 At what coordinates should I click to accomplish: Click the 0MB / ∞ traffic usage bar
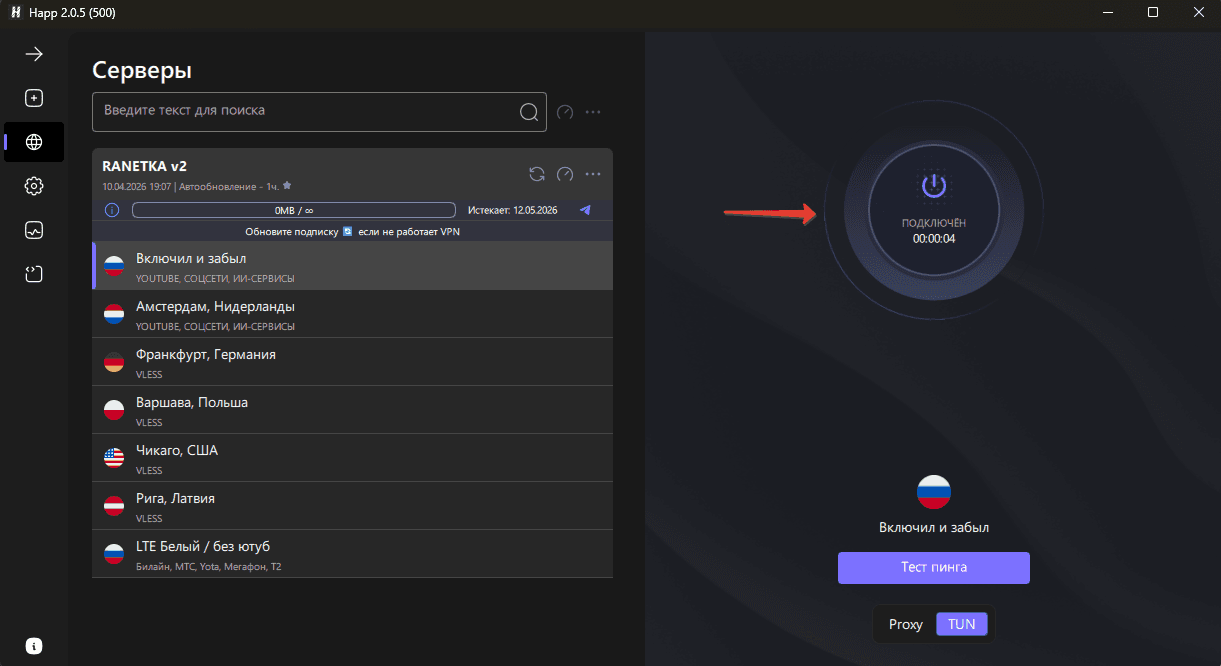295,210
